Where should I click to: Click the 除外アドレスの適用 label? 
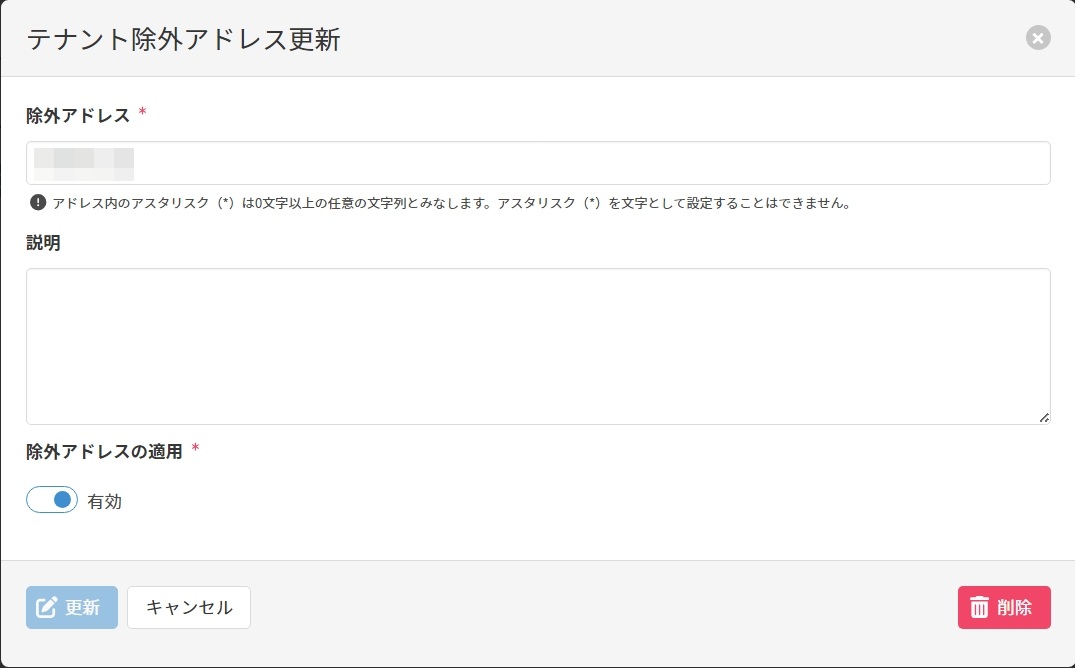(x=104, y=451)
